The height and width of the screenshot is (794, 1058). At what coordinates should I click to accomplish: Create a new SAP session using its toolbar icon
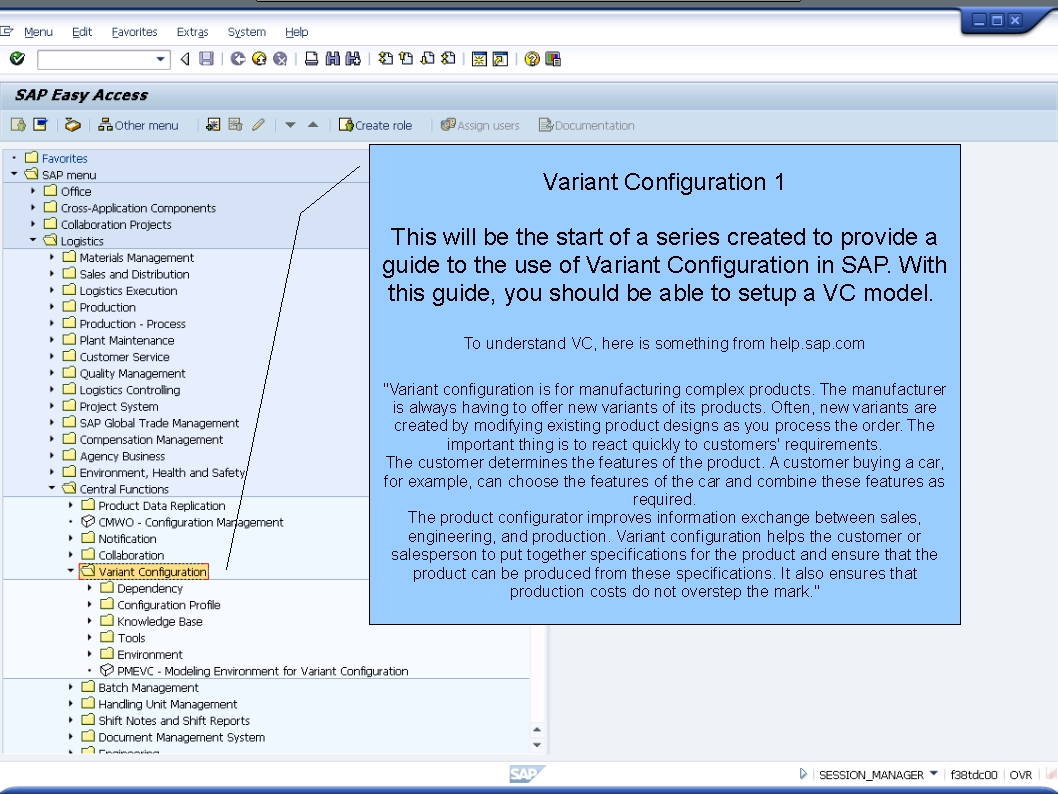(x=476, y=58)
